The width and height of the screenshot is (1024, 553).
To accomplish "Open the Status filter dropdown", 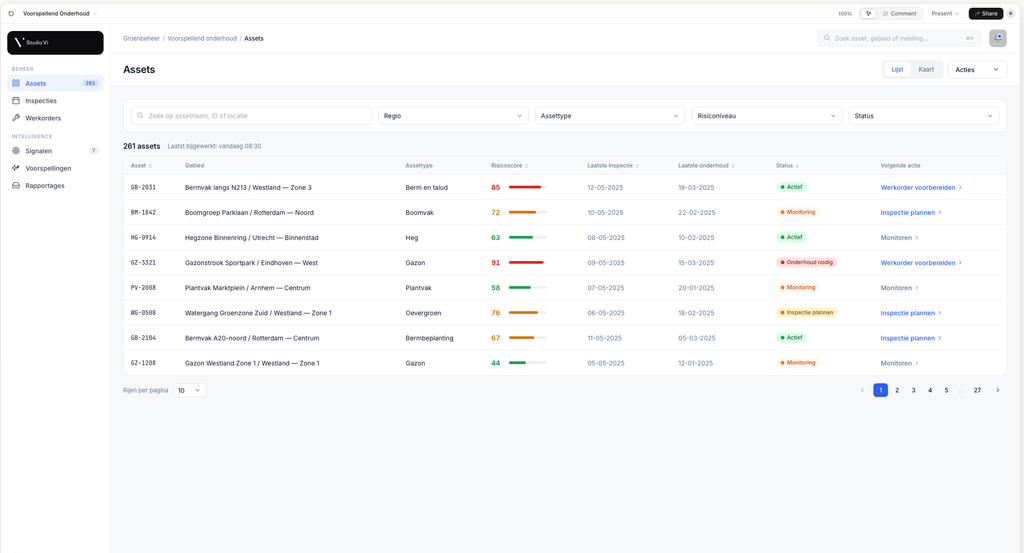I will pyautogui.click(x=923, y=116).
